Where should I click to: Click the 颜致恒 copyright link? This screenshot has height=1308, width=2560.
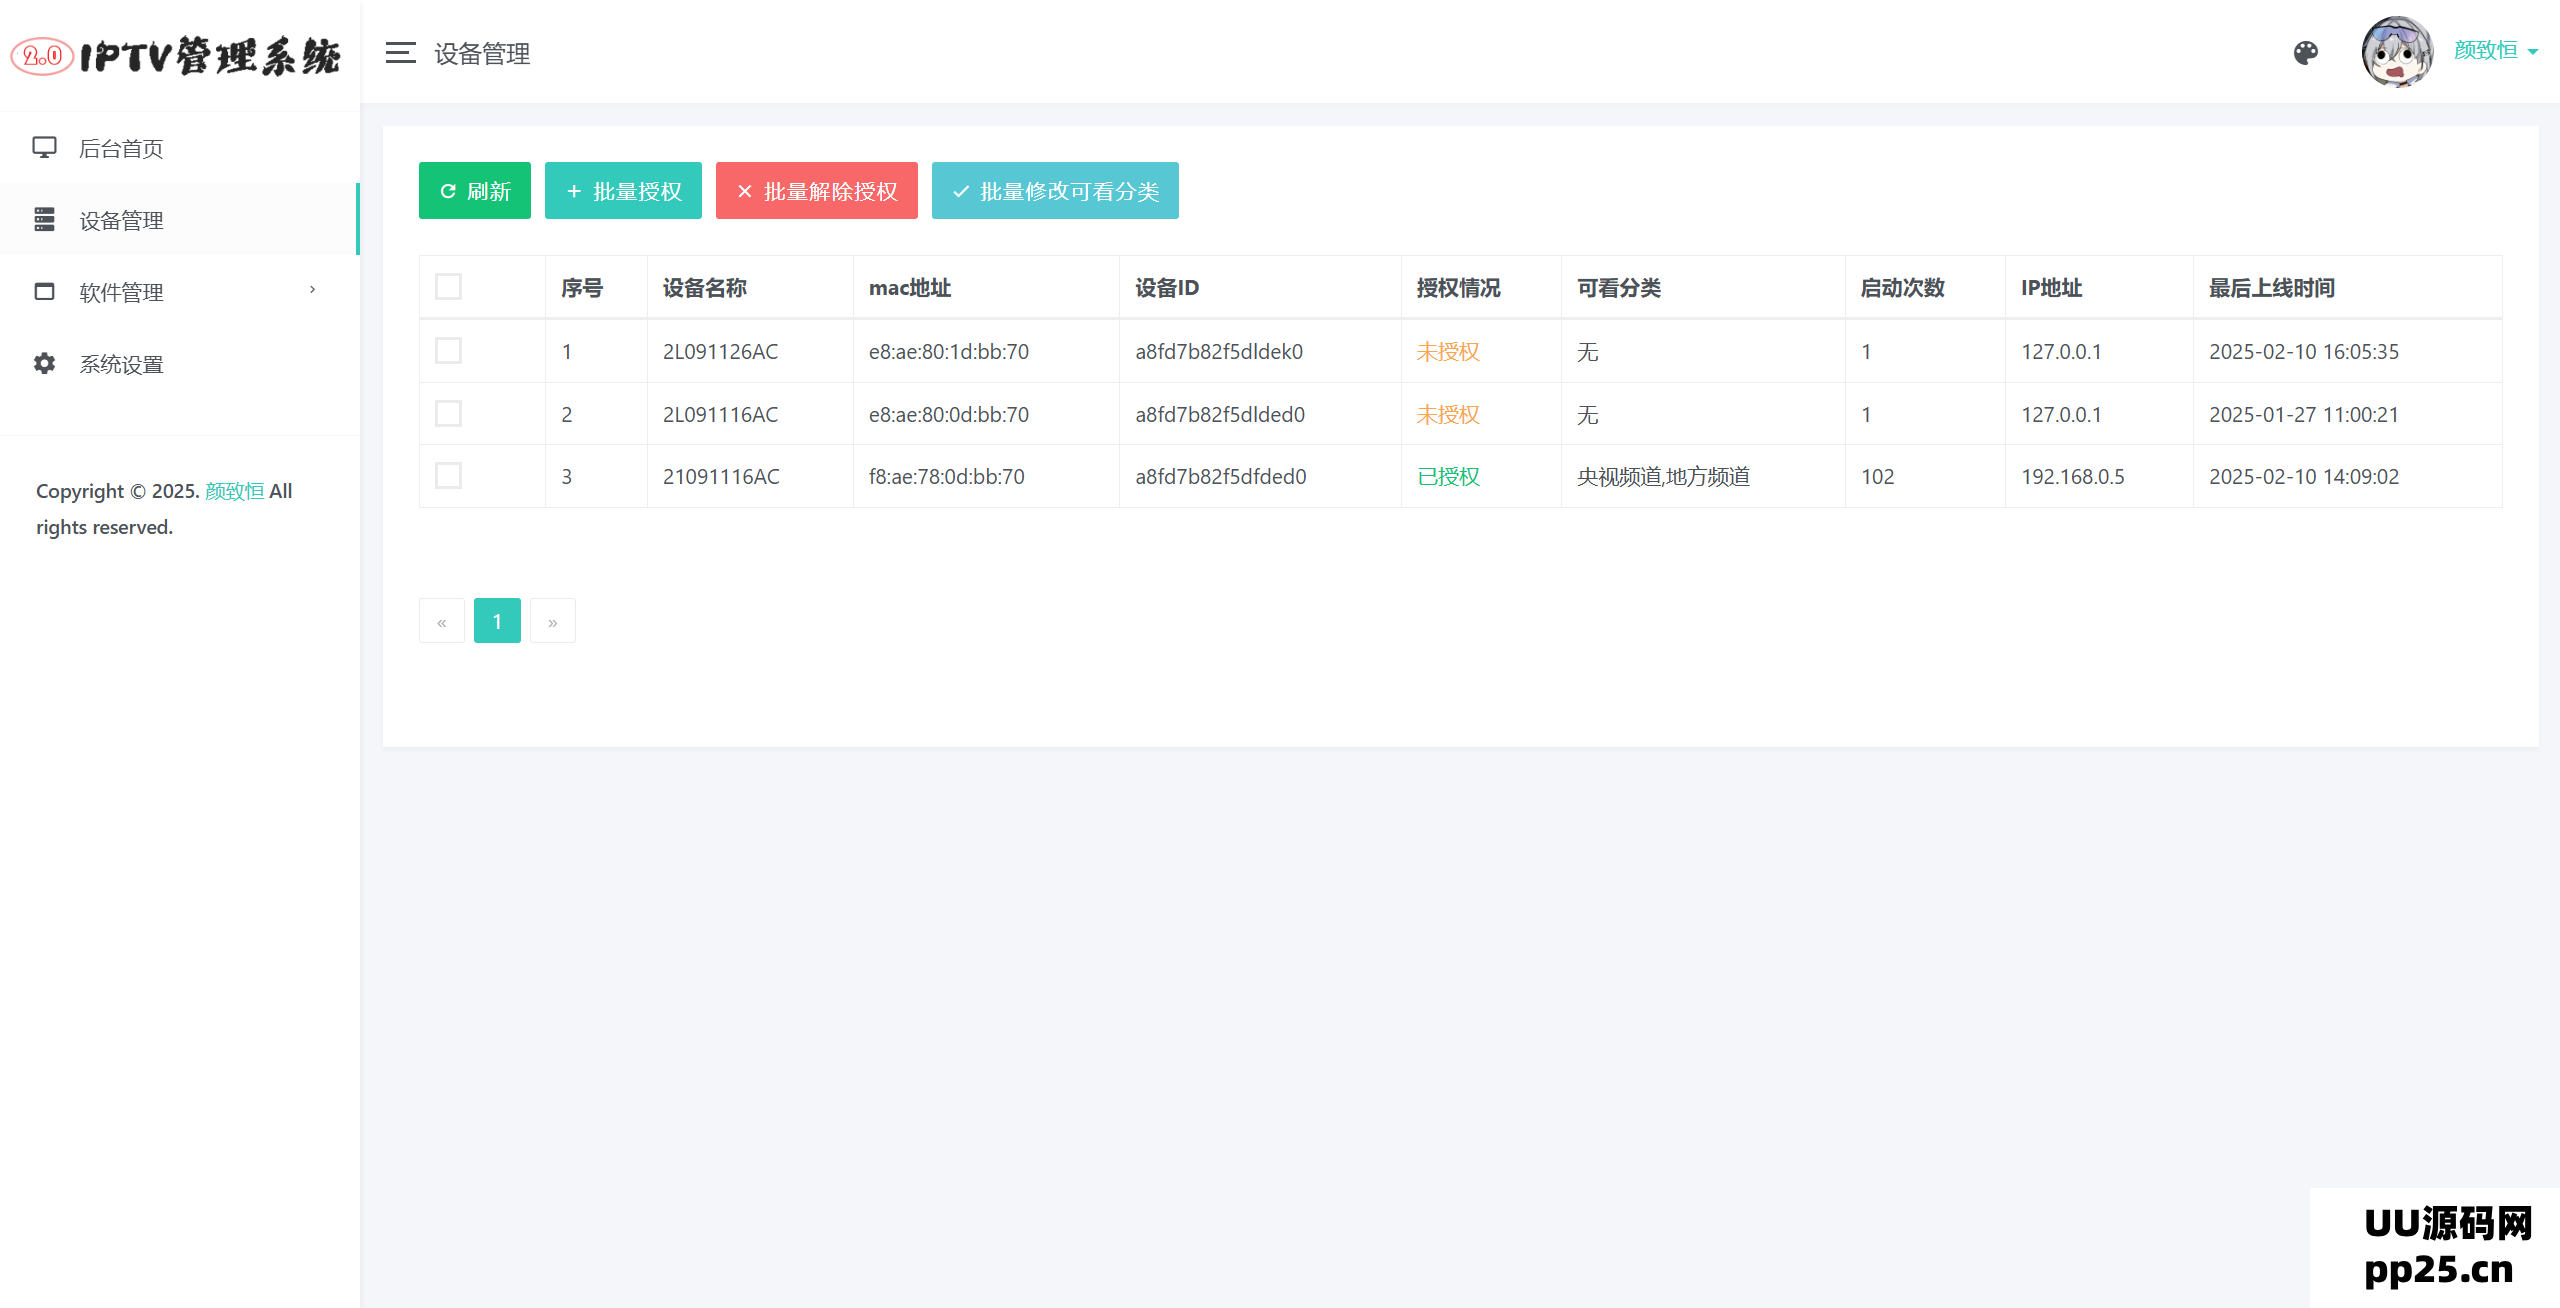point(234,491)
